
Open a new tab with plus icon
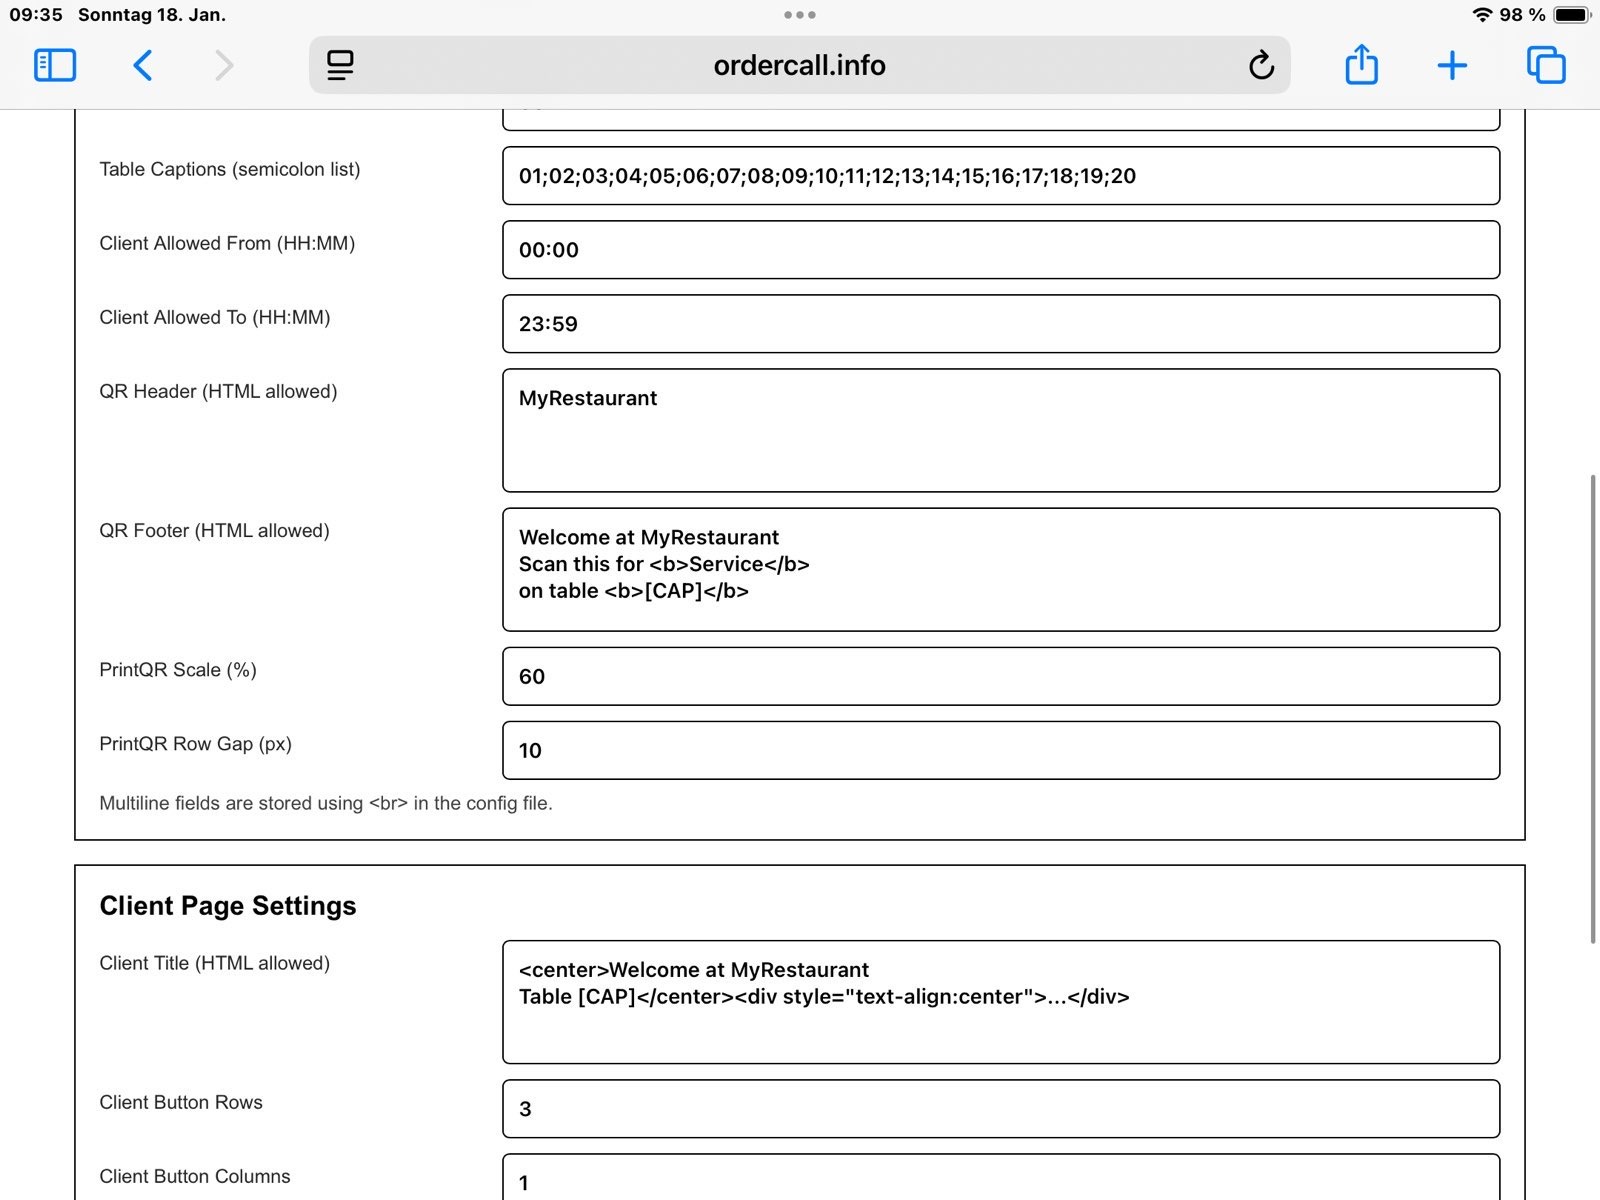click(x=1452, y=65)
